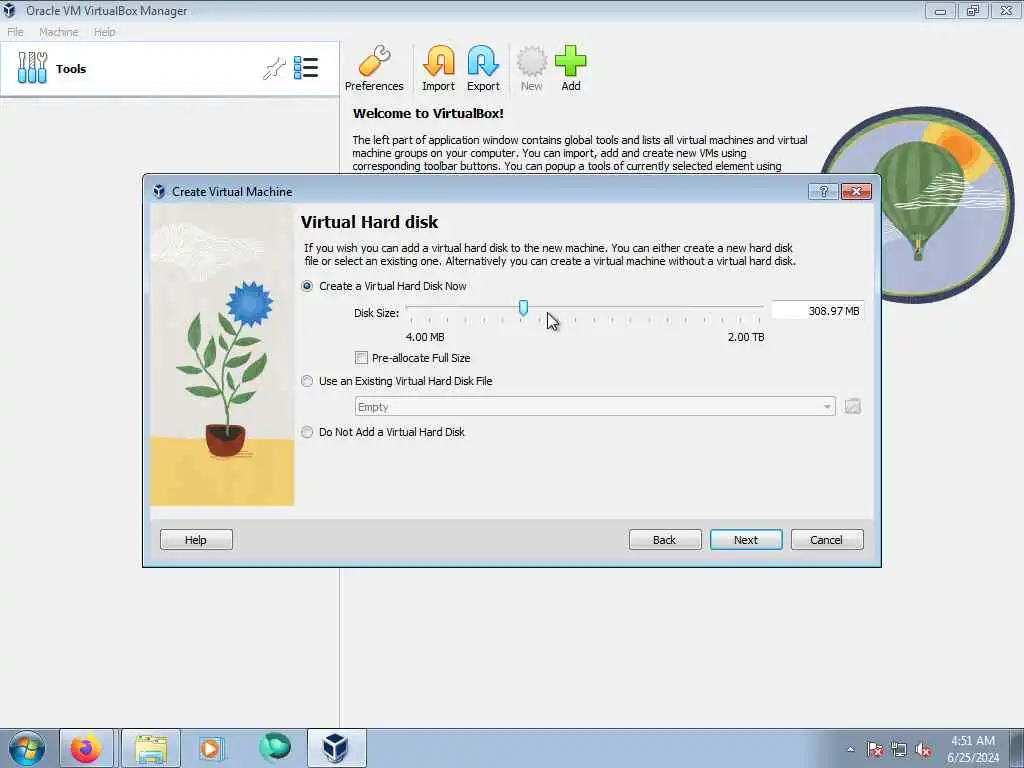This screenshot has height=768, width=1024.
Task: Open the Help menu in the menu bar
Action: [x=104, y=32]
